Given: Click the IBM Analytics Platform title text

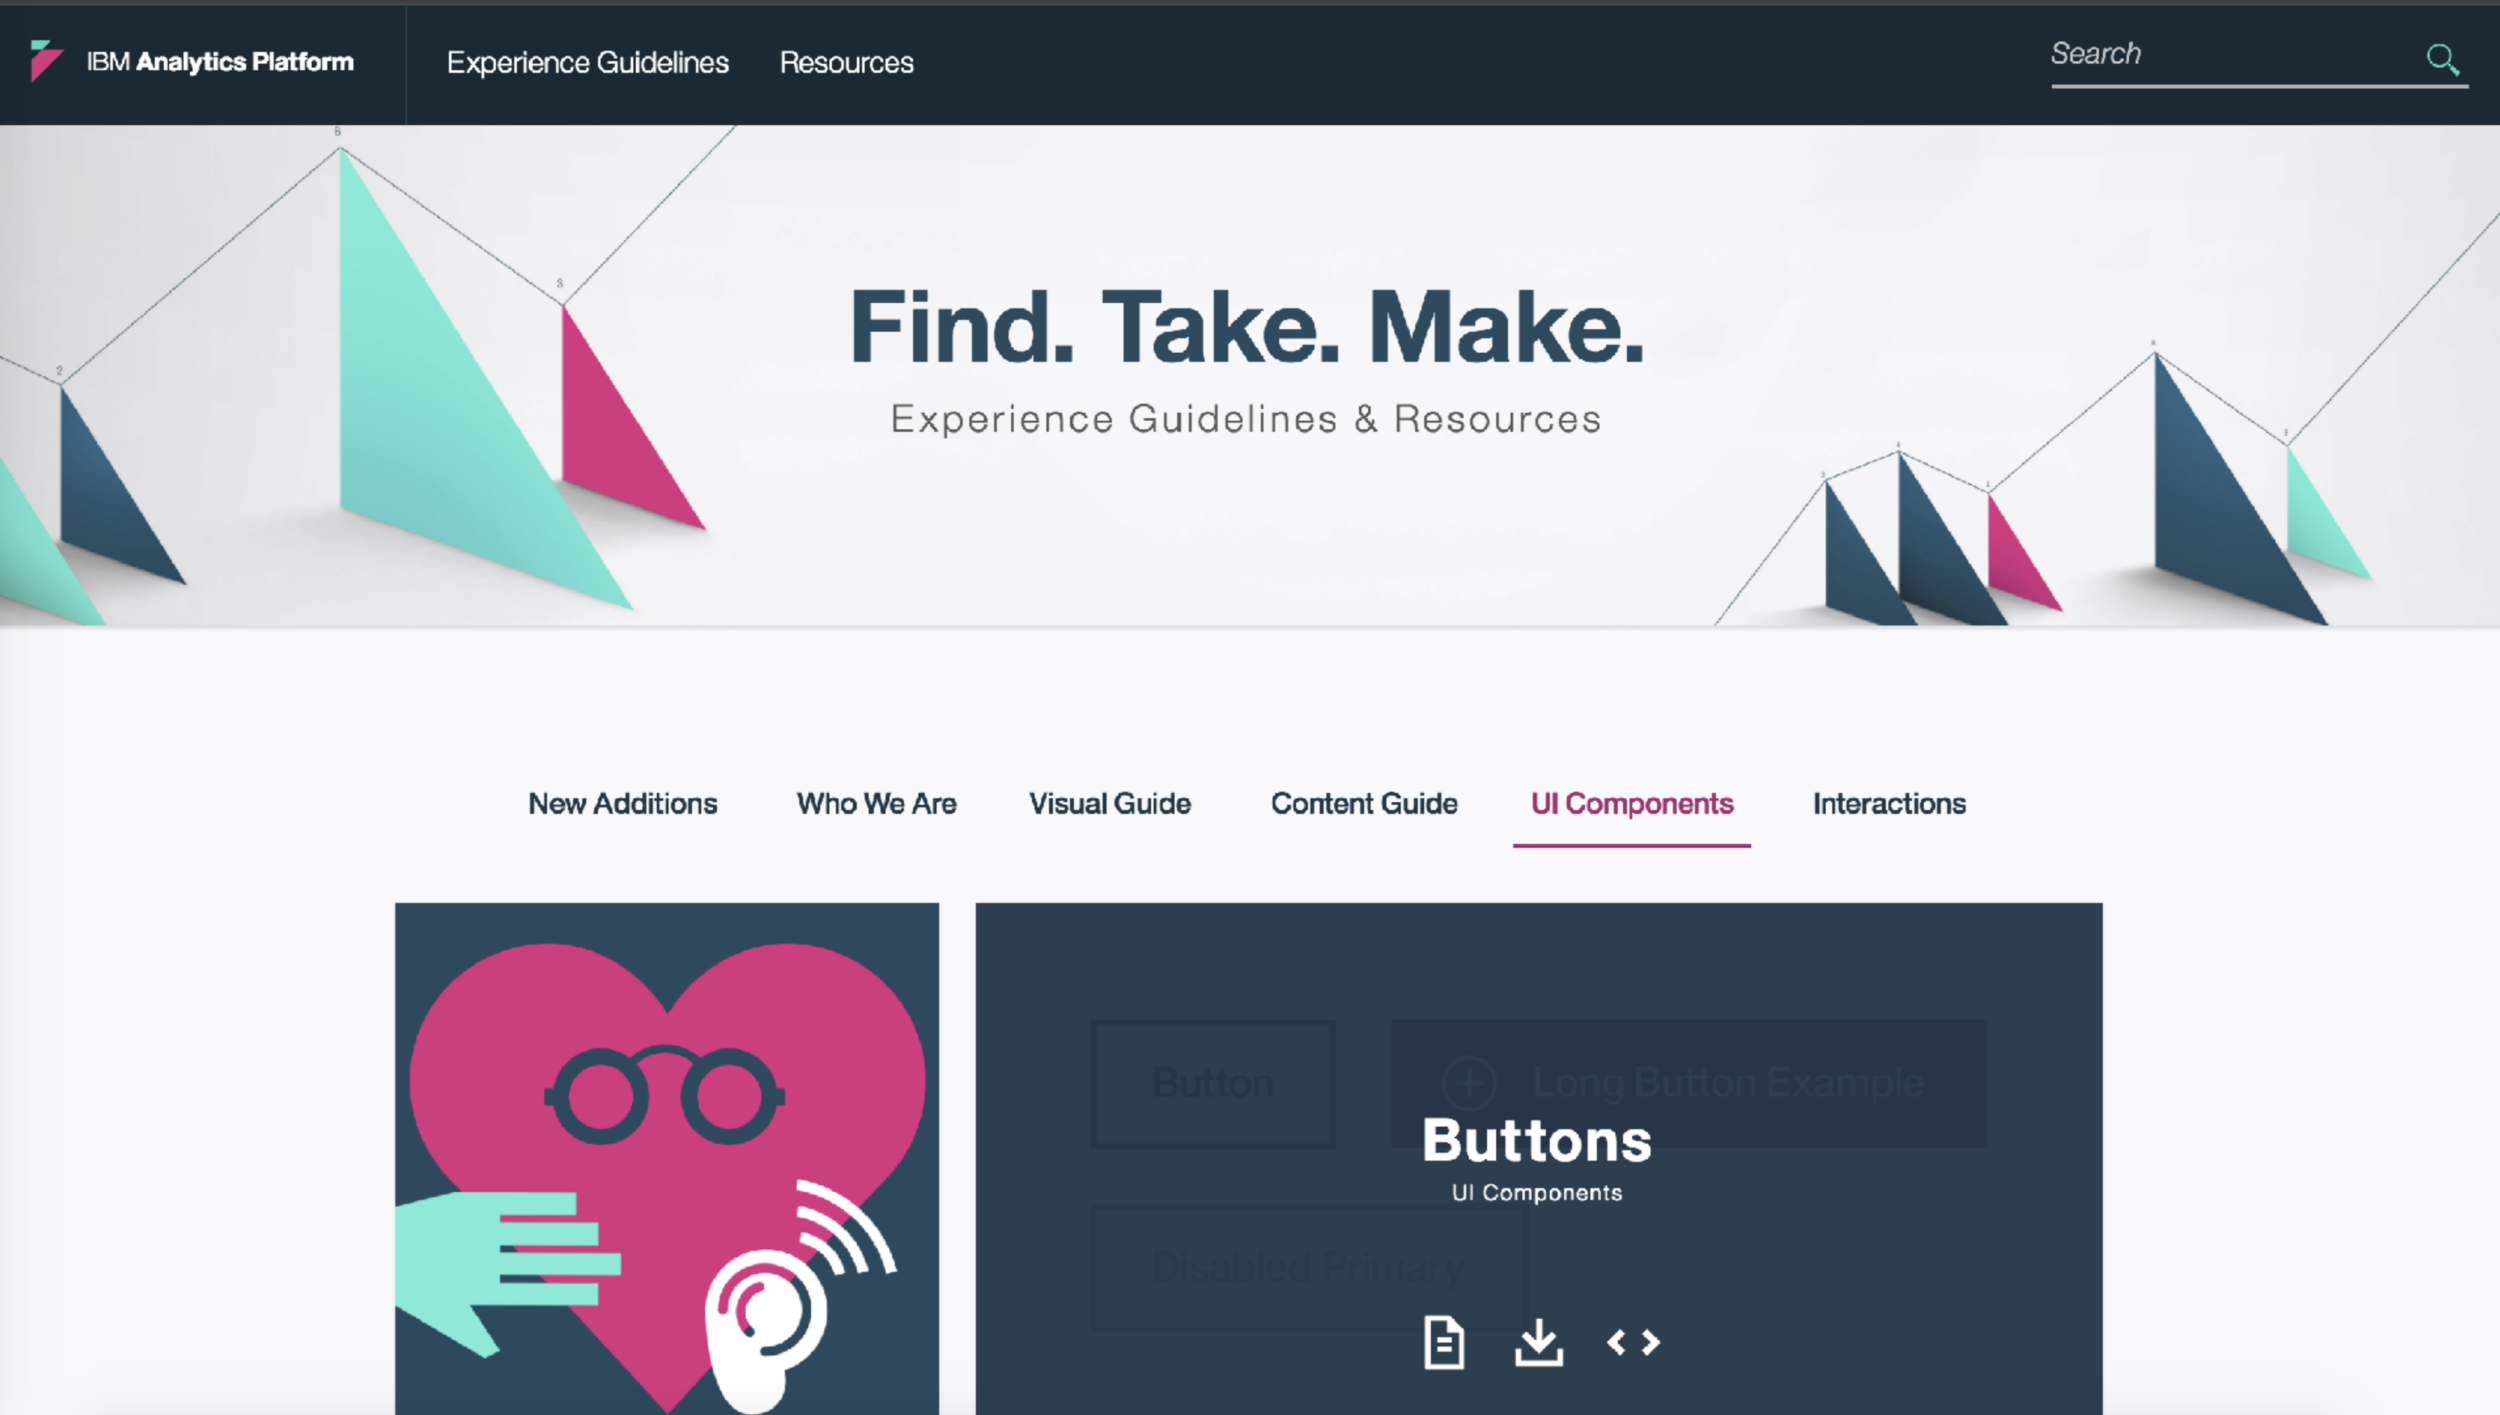Looking at the screenshot, I should [x=220, y=62].
